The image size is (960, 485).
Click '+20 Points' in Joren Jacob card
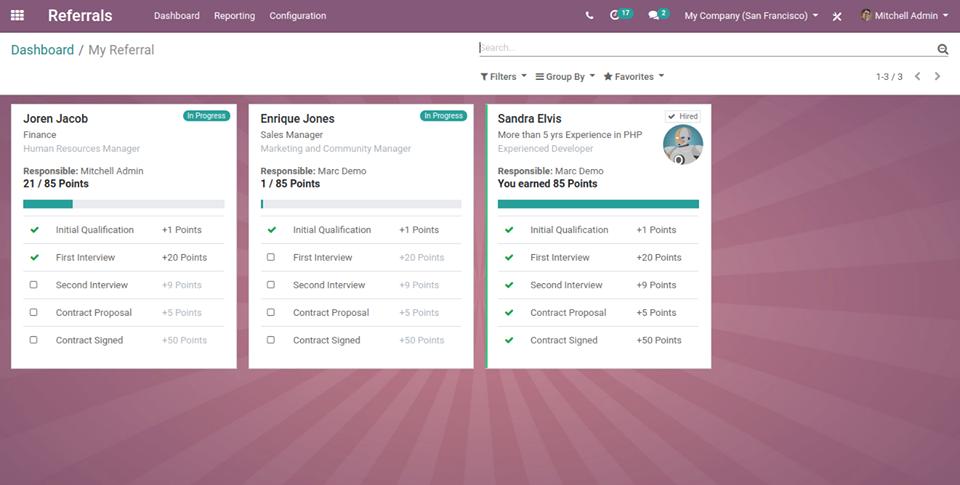(x=184, y=258)
